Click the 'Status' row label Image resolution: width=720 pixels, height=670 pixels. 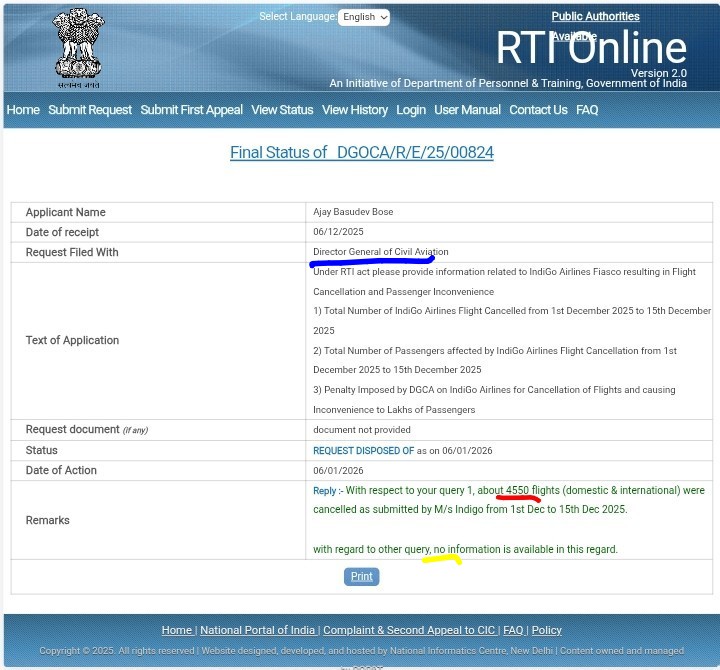42,450
